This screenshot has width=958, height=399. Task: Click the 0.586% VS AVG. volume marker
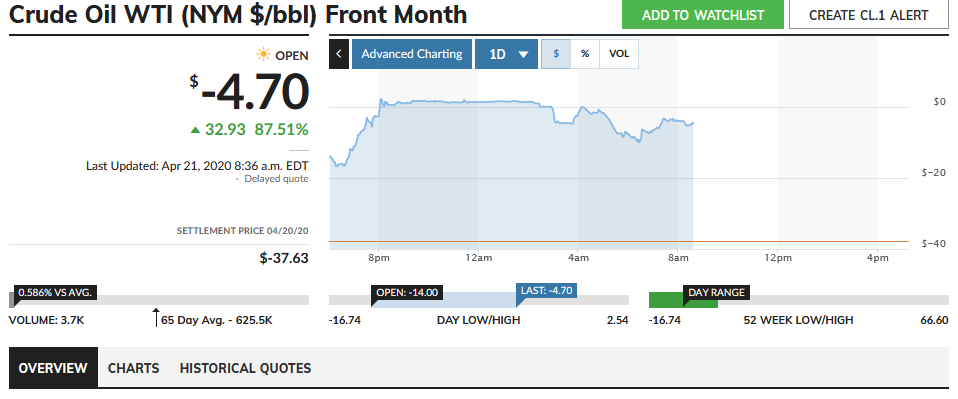coord(56,293)
